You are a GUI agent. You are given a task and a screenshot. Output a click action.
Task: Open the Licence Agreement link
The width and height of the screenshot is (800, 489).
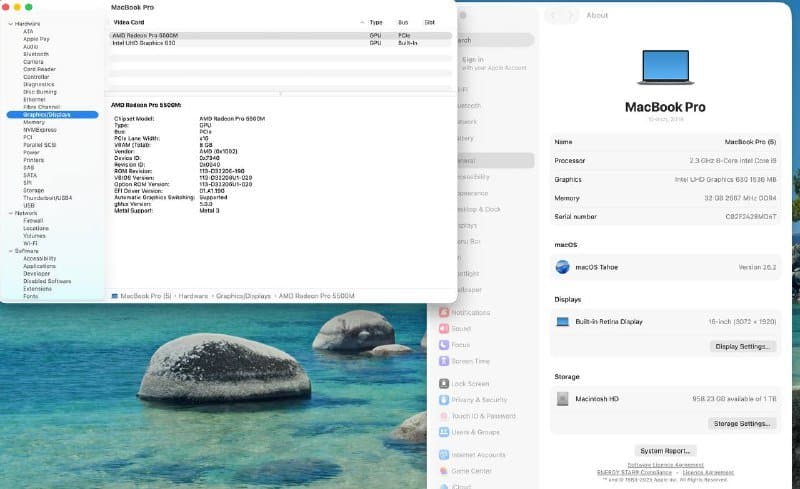(x=708, y=473)
